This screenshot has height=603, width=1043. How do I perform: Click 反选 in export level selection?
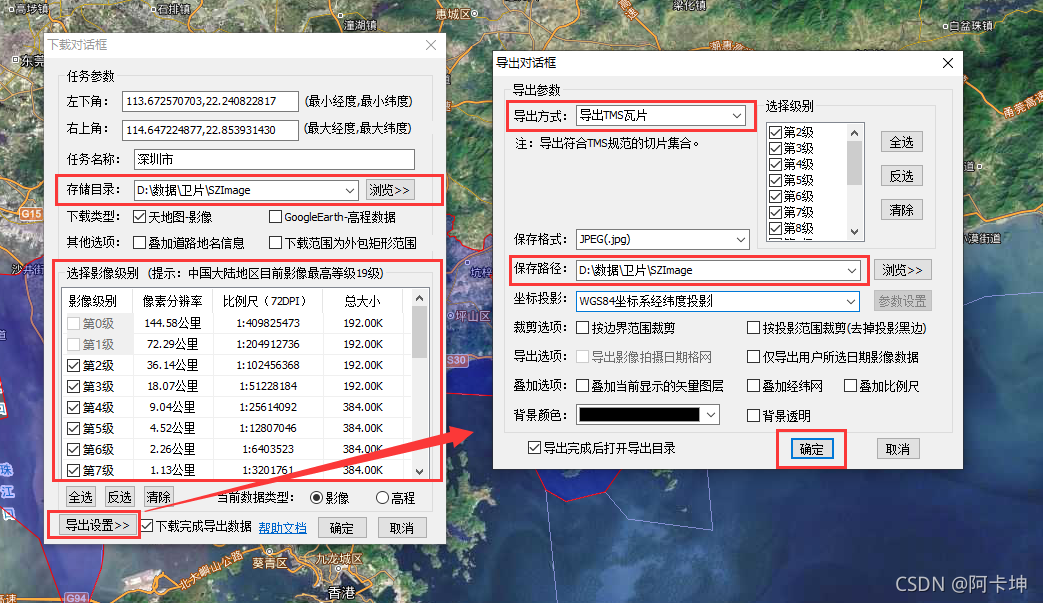(x=901, y=176)
